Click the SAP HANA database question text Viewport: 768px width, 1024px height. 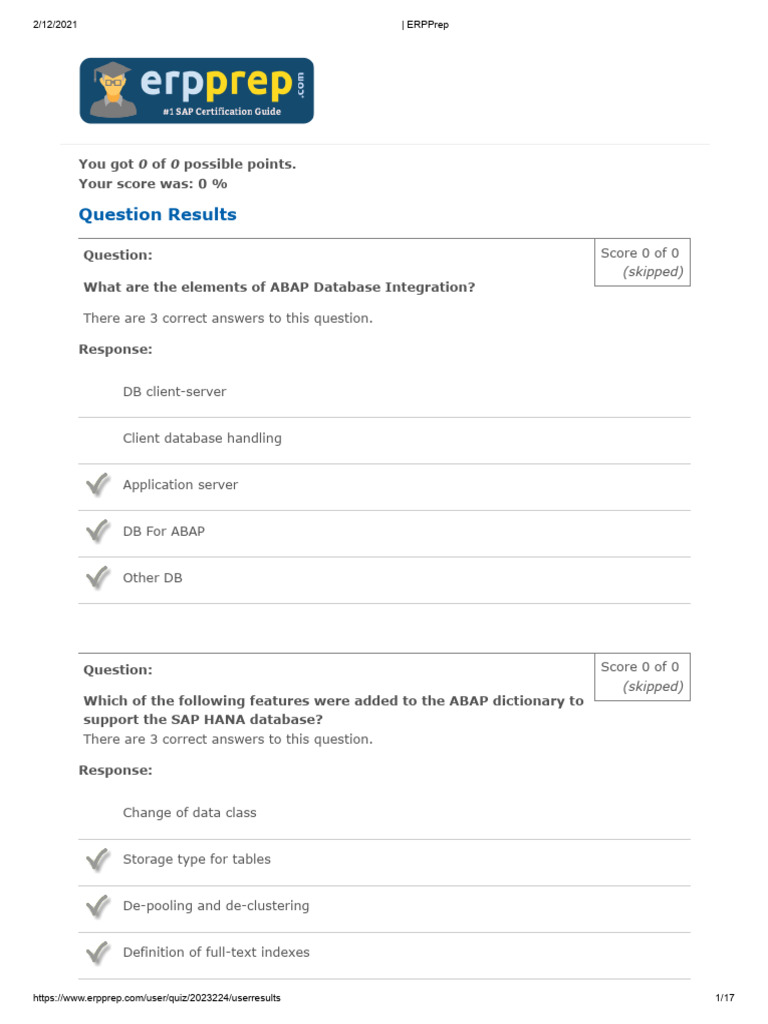[333, 710]
